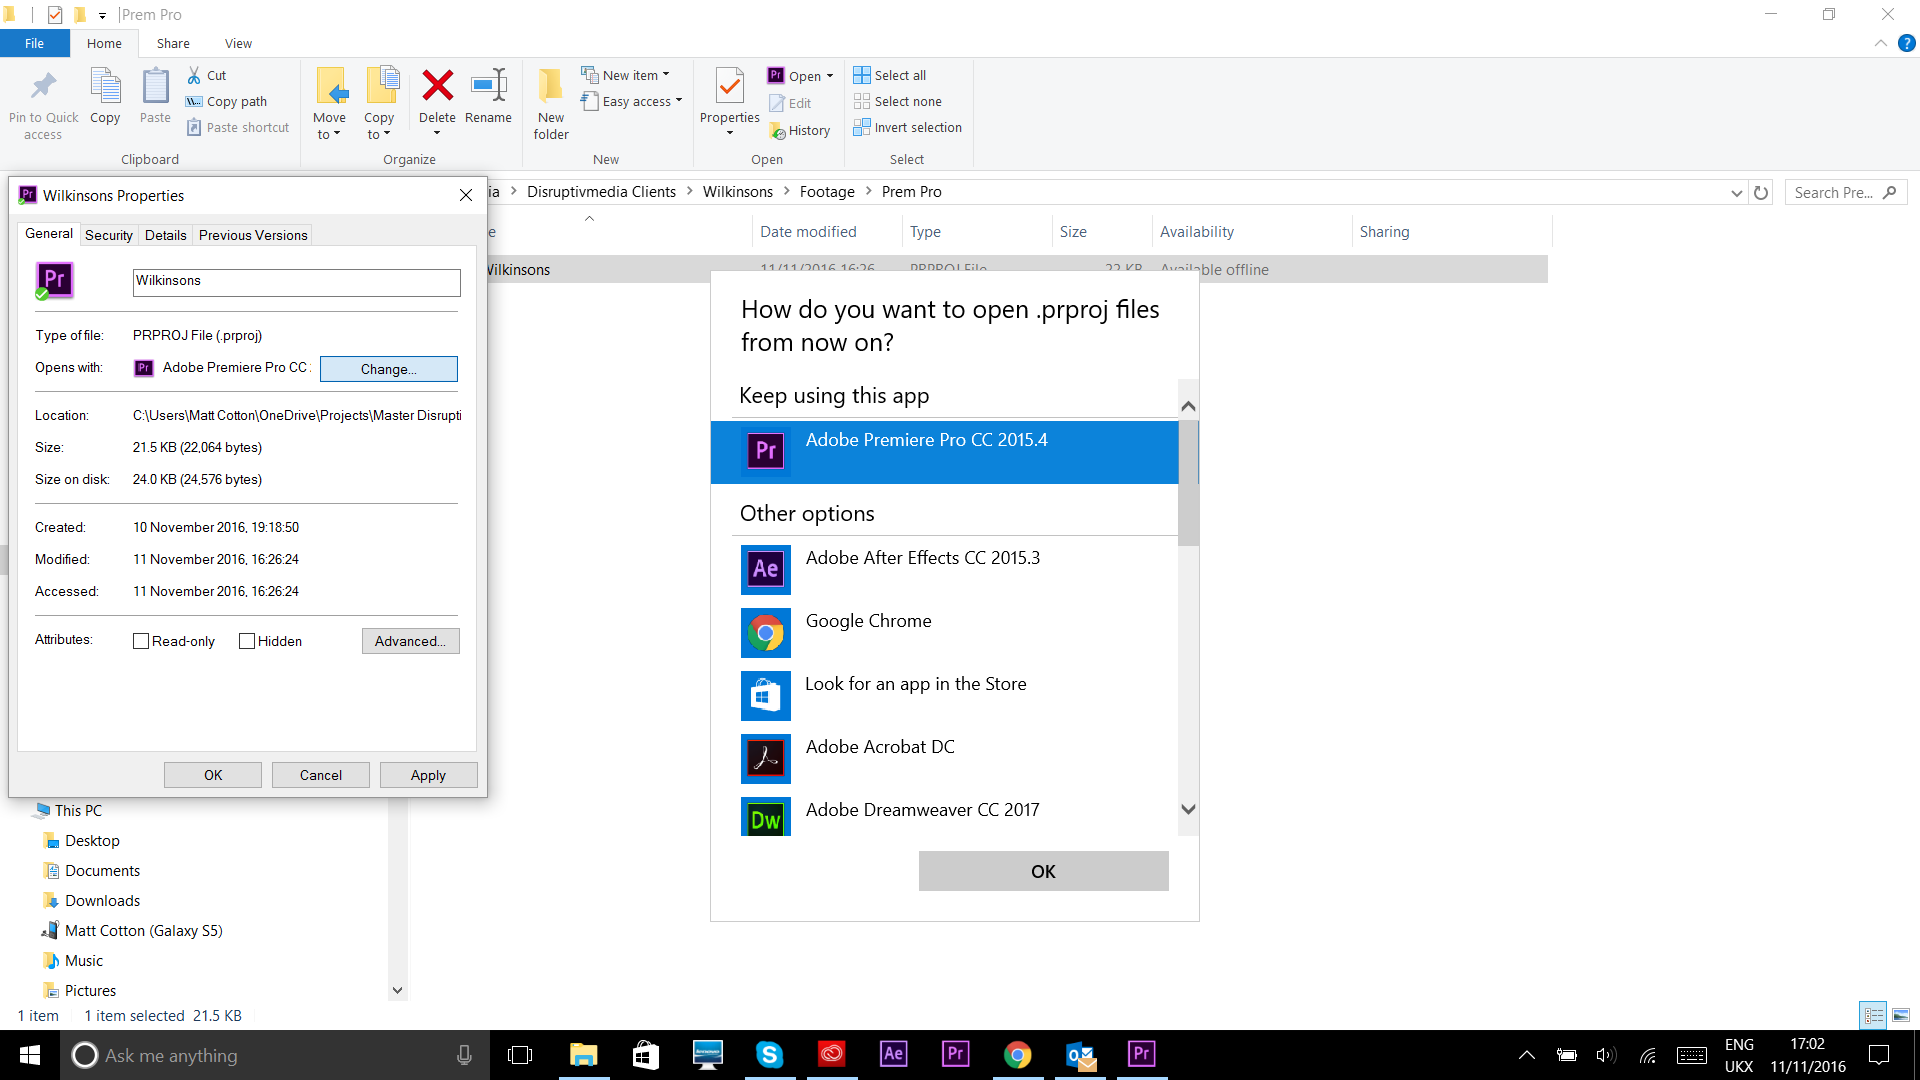The width and height of the screenshot is (1920, 1080).
Task: Open the Security tab in Properties
Action: tap(109, 235)
